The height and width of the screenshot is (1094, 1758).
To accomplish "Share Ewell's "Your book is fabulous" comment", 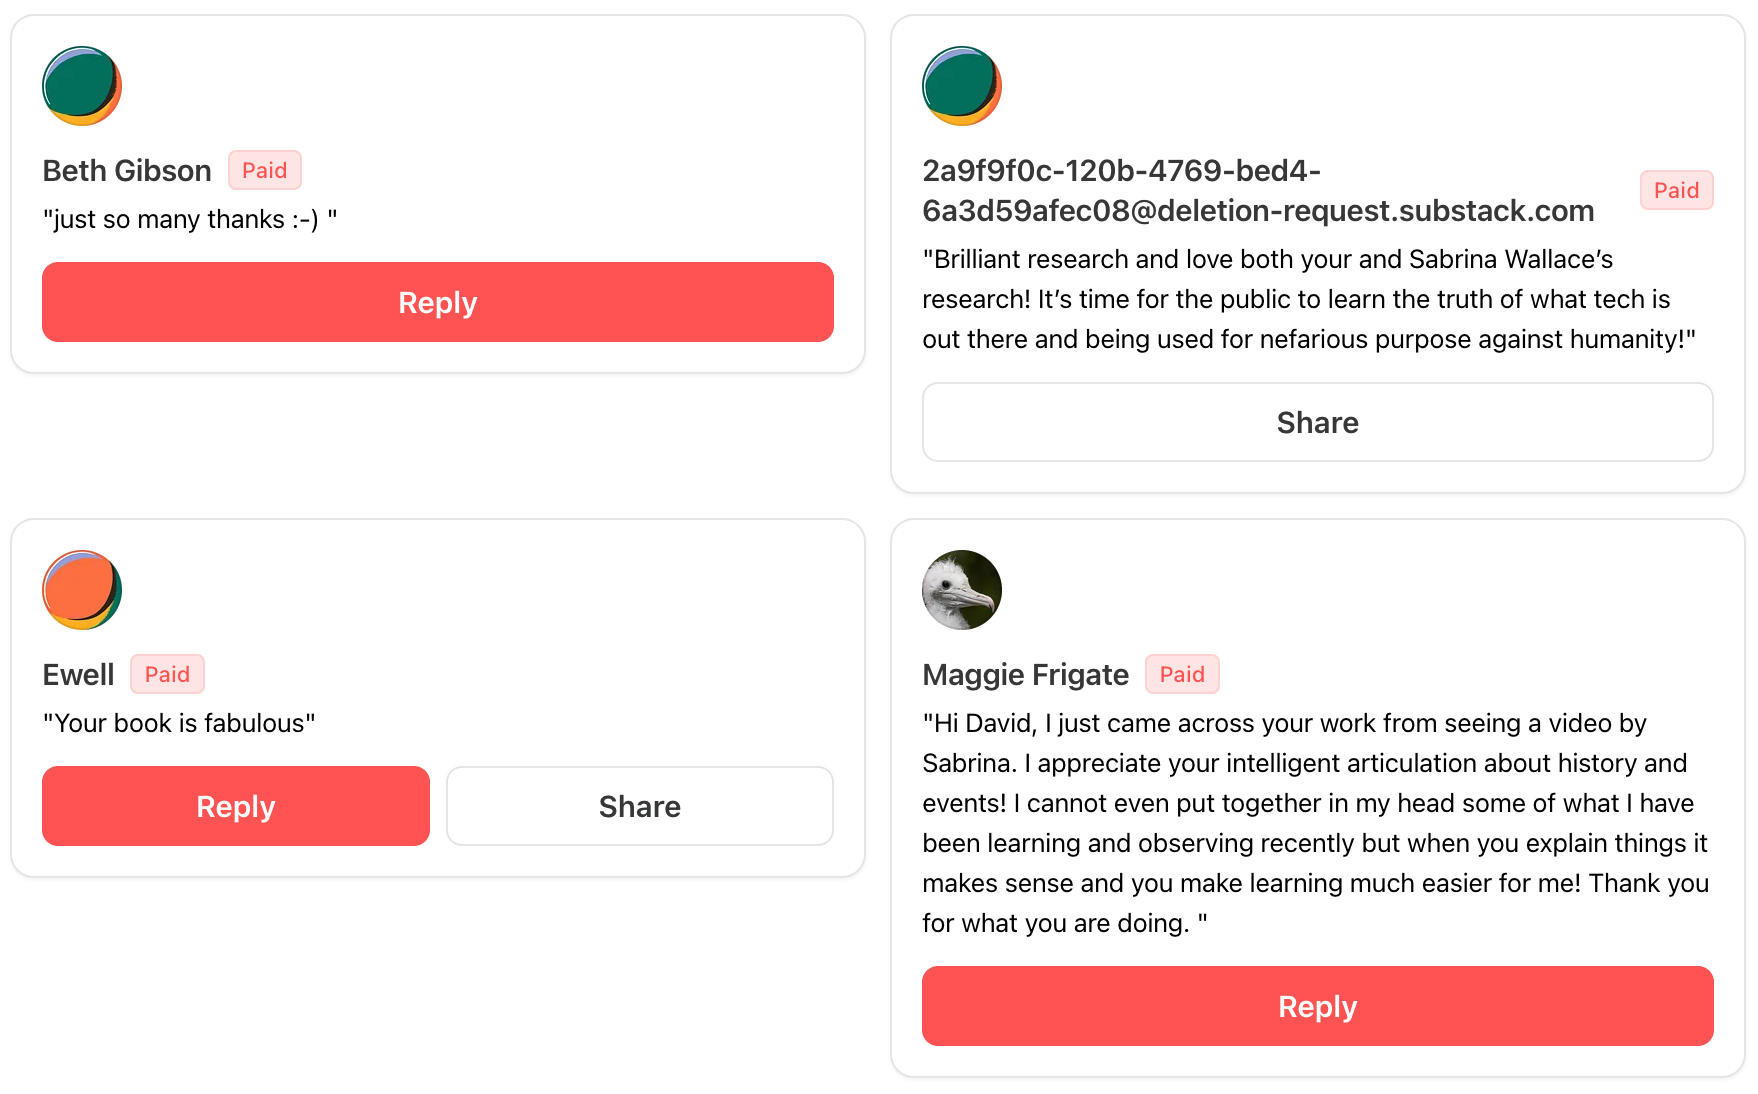I will click(x=639, y=806).
